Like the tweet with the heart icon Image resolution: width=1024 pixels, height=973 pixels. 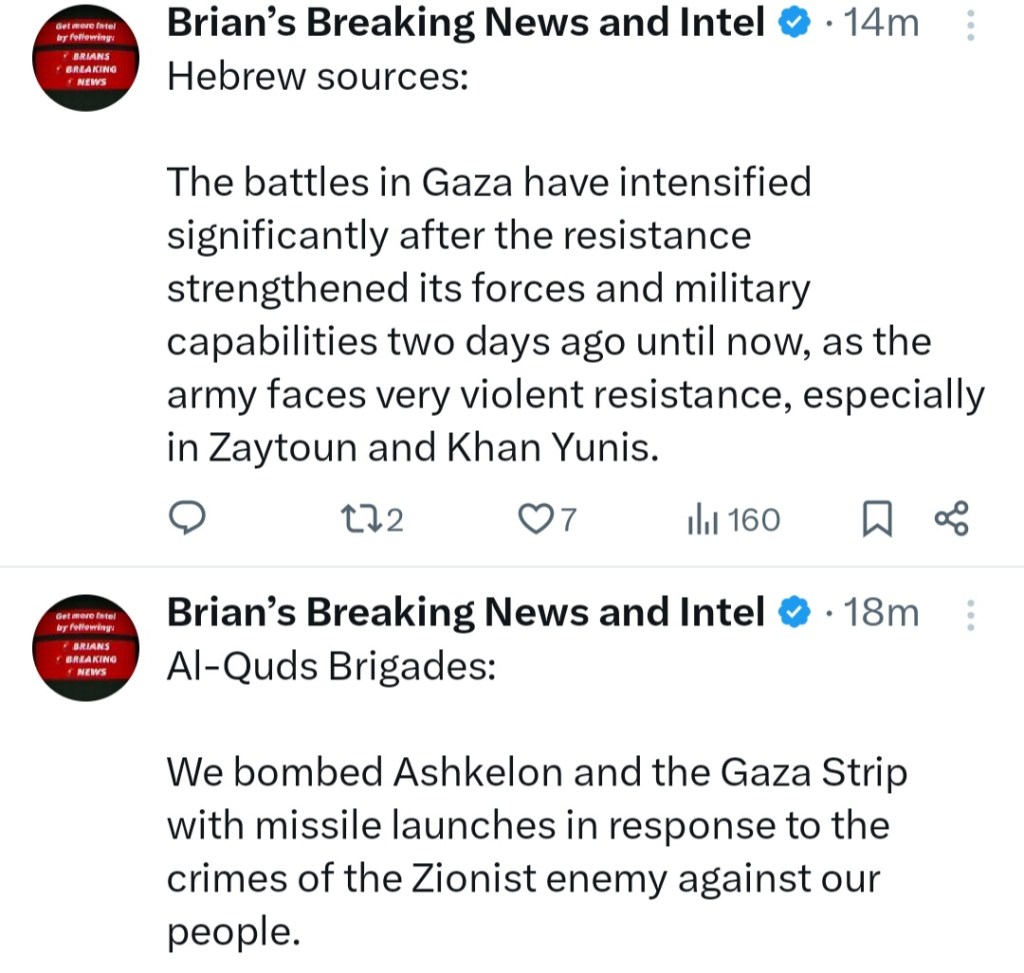(x=538, y=519)
